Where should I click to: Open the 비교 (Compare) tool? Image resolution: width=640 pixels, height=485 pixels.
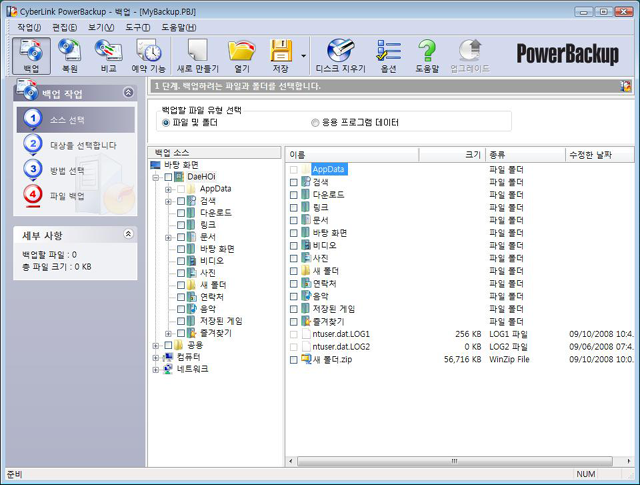click(108, 56)
